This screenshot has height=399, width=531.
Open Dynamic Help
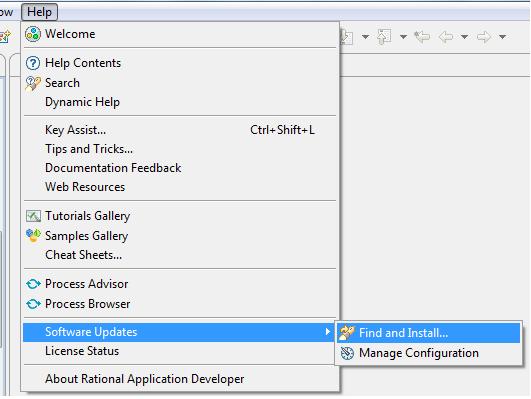(82, 102)
